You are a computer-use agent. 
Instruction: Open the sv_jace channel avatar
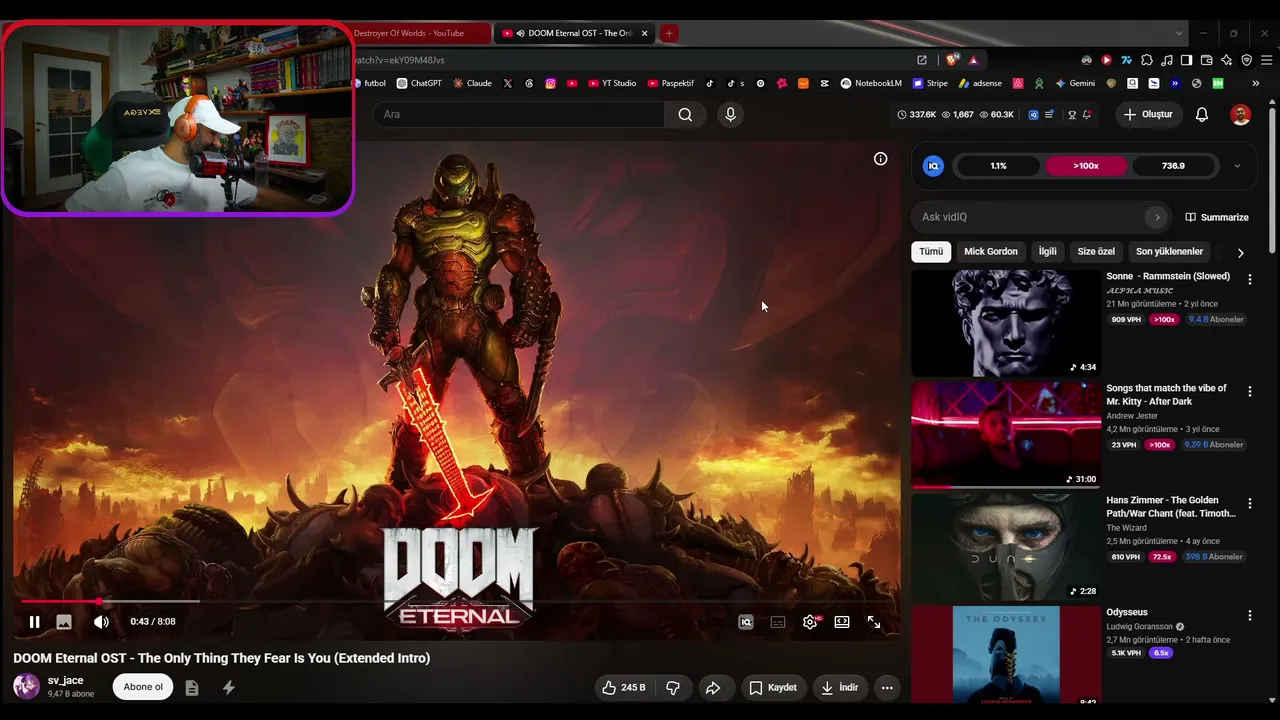point(27,687)
